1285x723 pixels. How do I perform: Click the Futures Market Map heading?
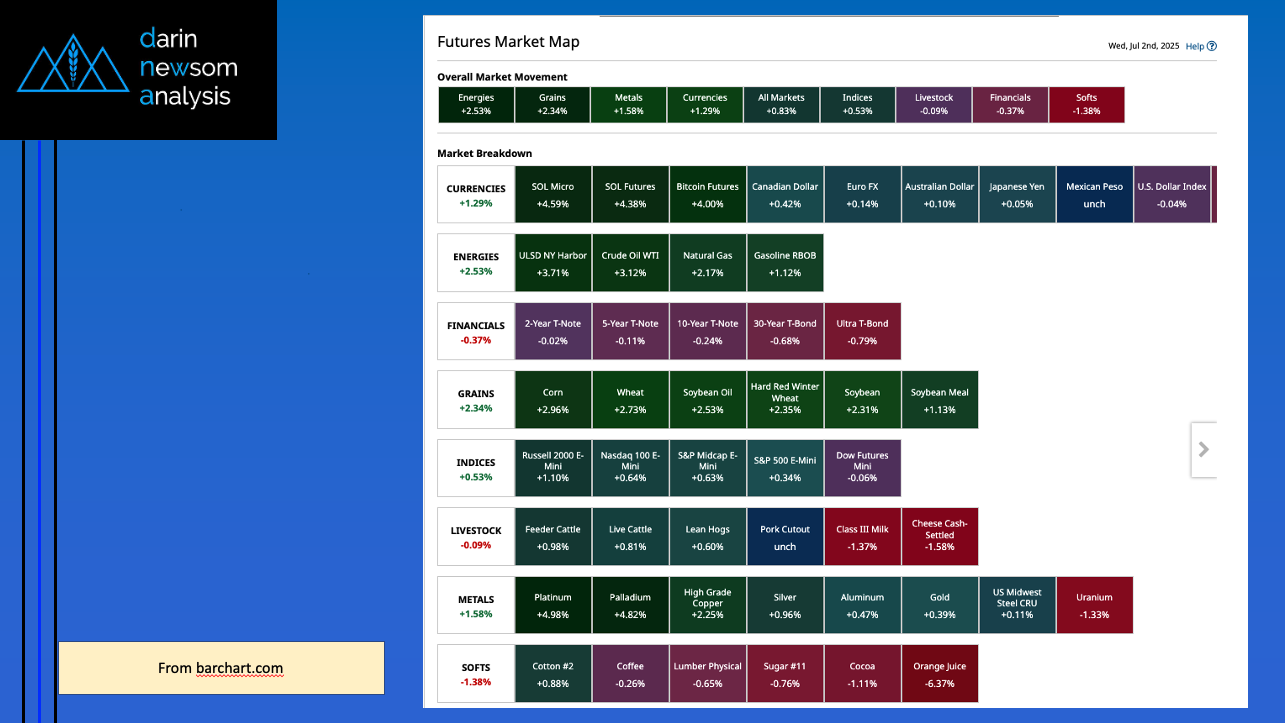508,42
